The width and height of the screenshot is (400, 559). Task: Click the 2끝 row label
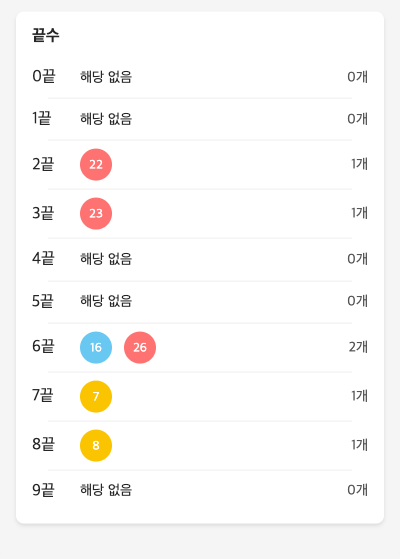point(43,164)
